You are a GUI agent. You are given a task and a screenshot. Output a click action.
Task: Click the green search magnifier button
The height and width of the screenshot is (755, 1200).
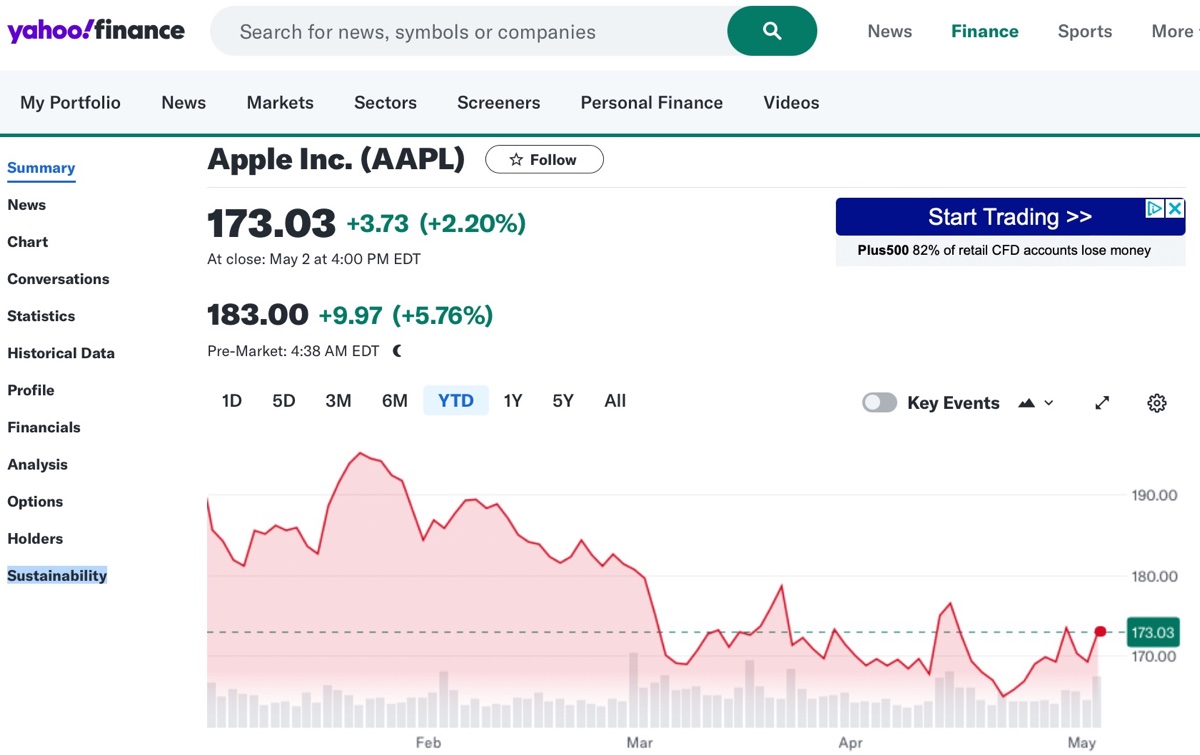[x=772, y=31]
